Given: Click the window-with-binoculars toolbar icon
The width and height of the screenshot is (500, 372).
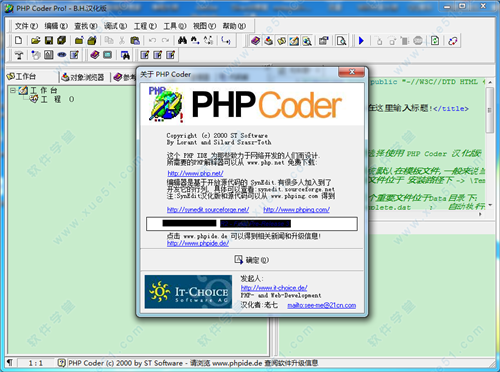Looking at the screenshot, I should (125, 55).
